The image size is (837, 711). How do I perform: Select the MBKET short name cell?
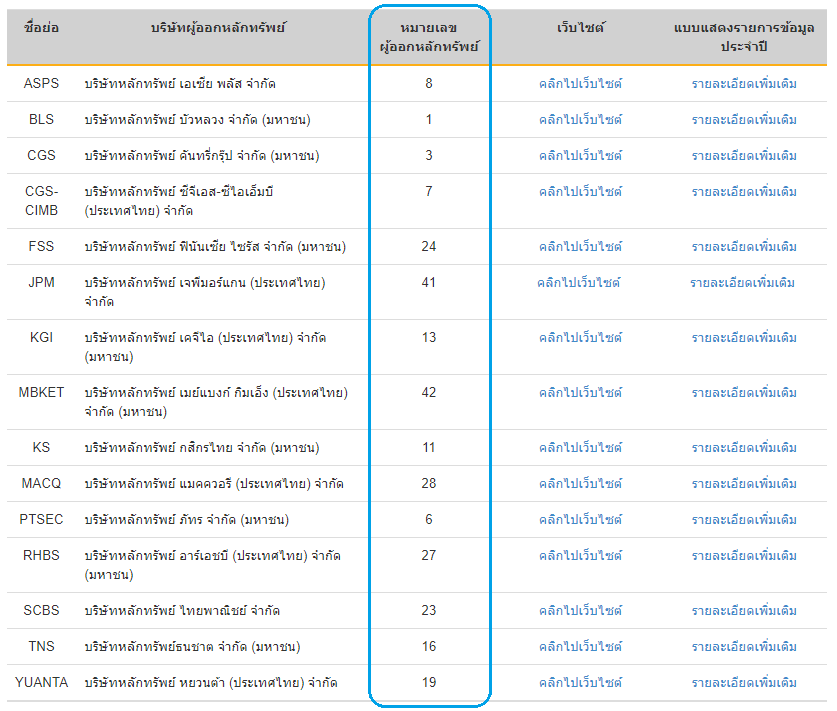pyautogui.click(x=41, y=392)
